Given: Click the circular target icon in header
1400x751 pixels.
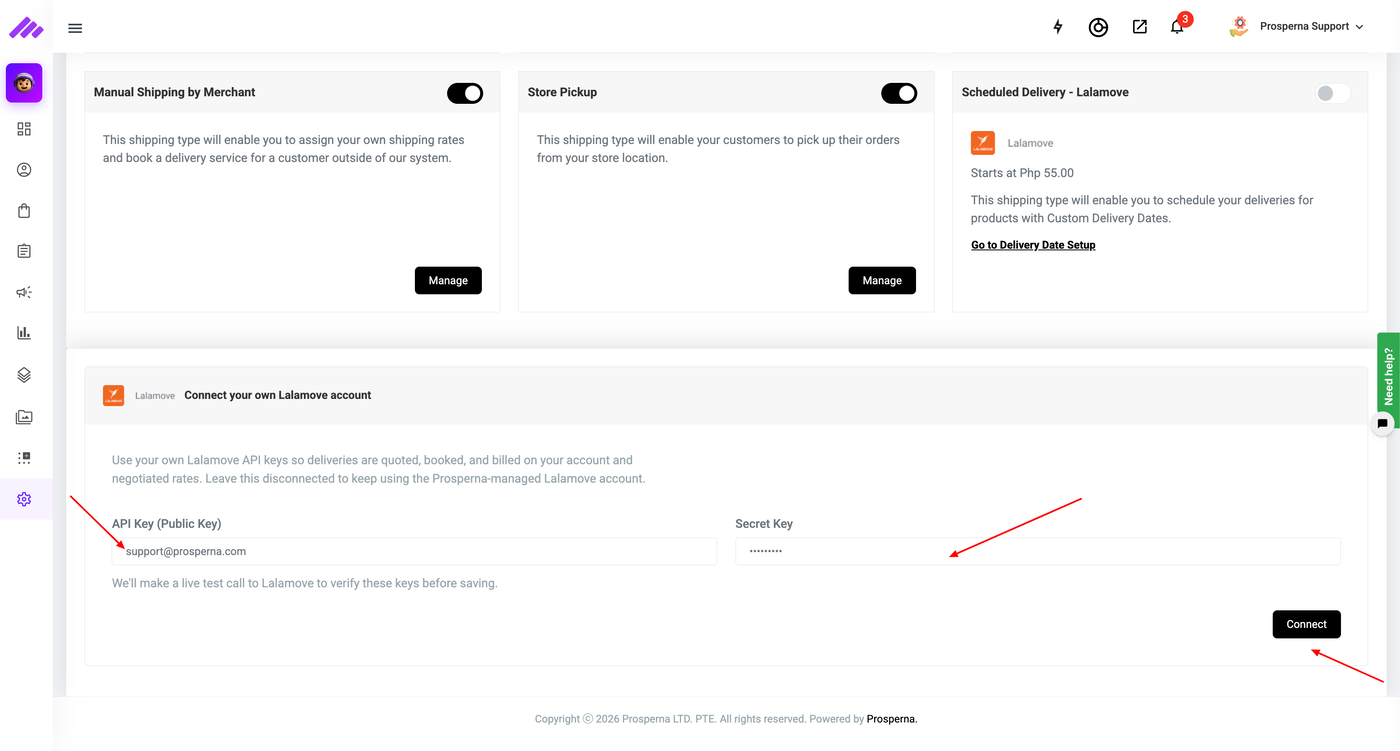Looking at the screenshot, I should [x=1098, y=27].
